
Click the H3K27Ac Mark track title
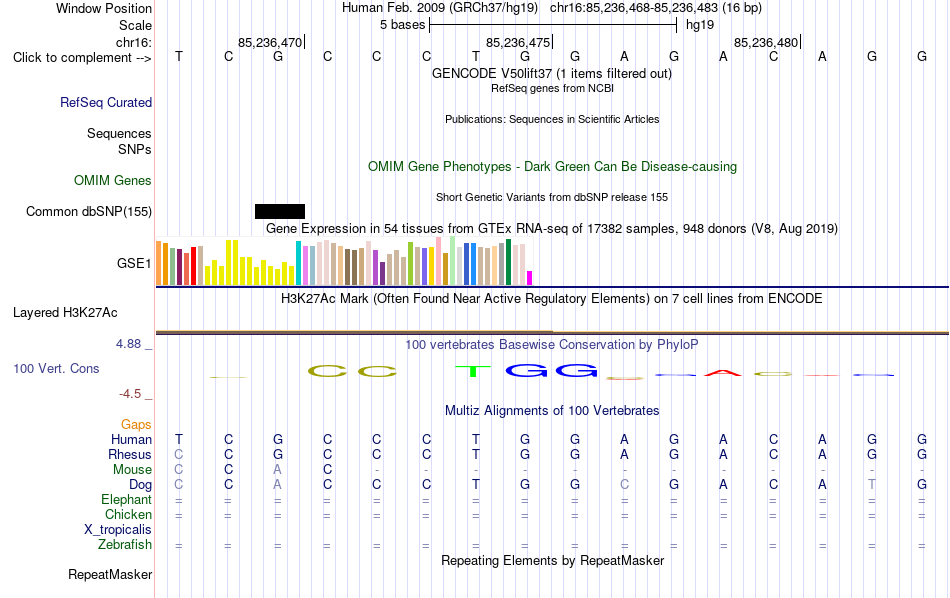(x=552, y=298)
